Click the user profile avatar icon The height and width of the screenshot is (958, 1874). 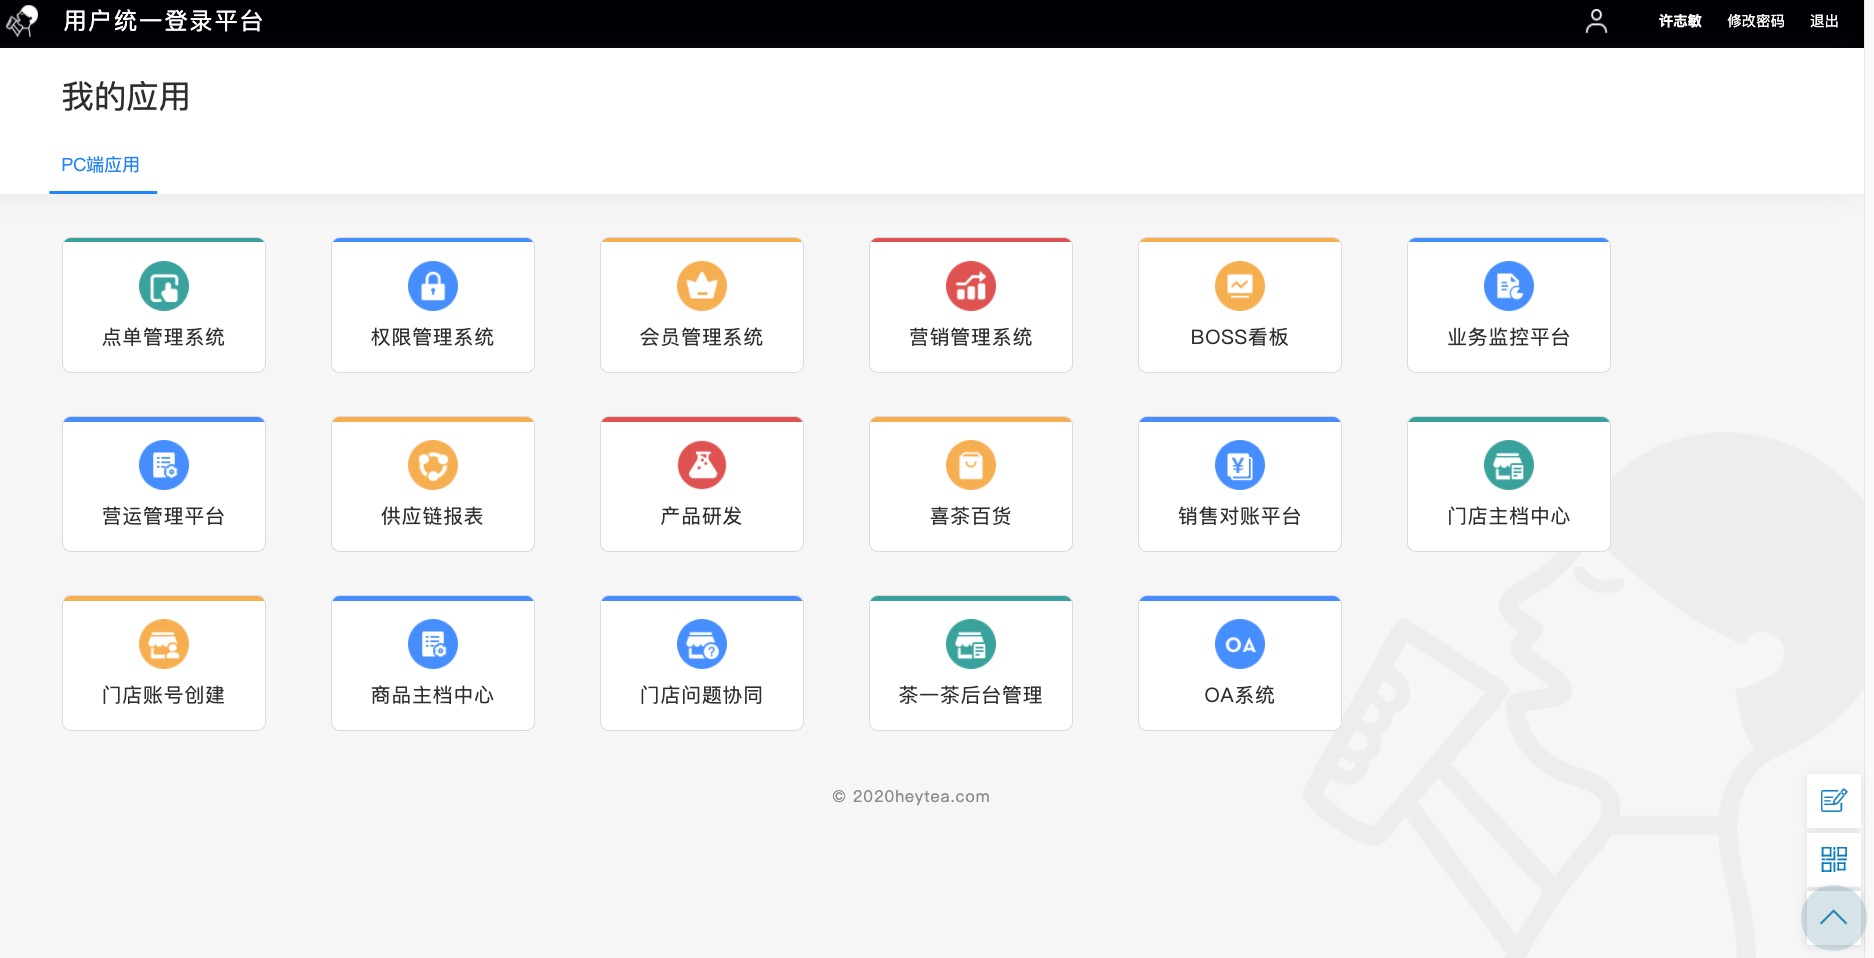(x=1596, y=21)
